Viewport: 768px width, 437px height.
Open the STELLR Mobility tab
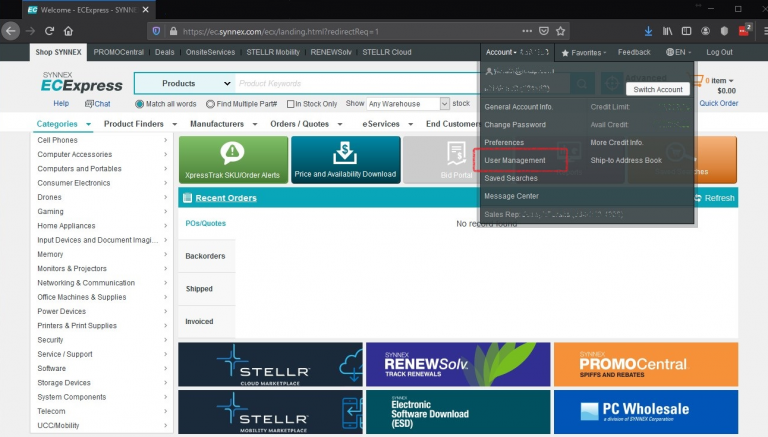[x=273, y=52]
